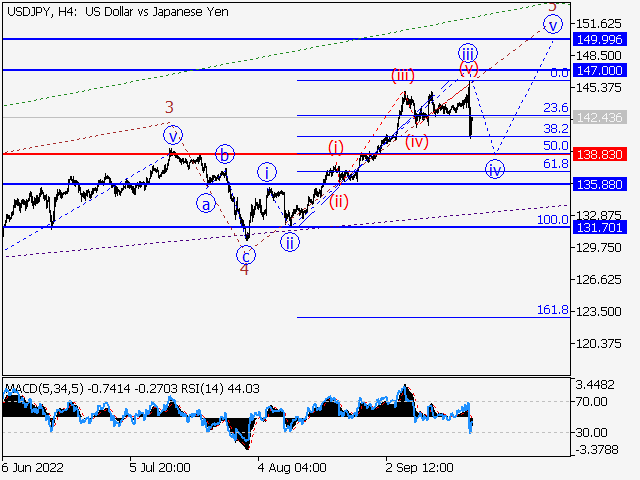Click the -3.3788 indicator scale value
Image resolution: width=640 pixels, height=480 pixels.
coord(597,450)
